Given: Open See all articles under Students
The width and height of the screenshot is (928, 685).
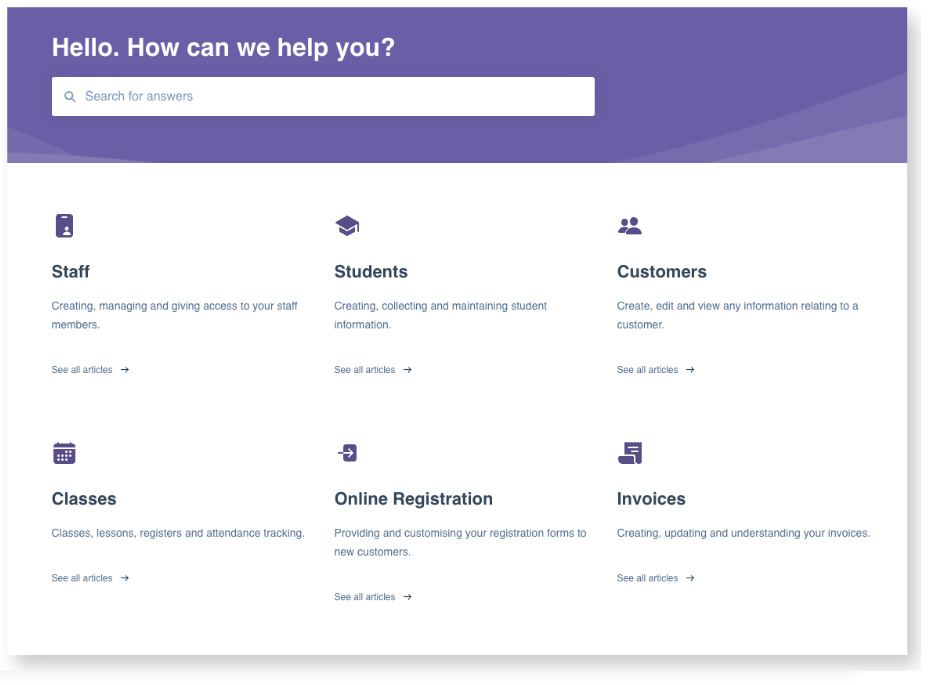Looking at the screenshot, I should tap(363, 369).
